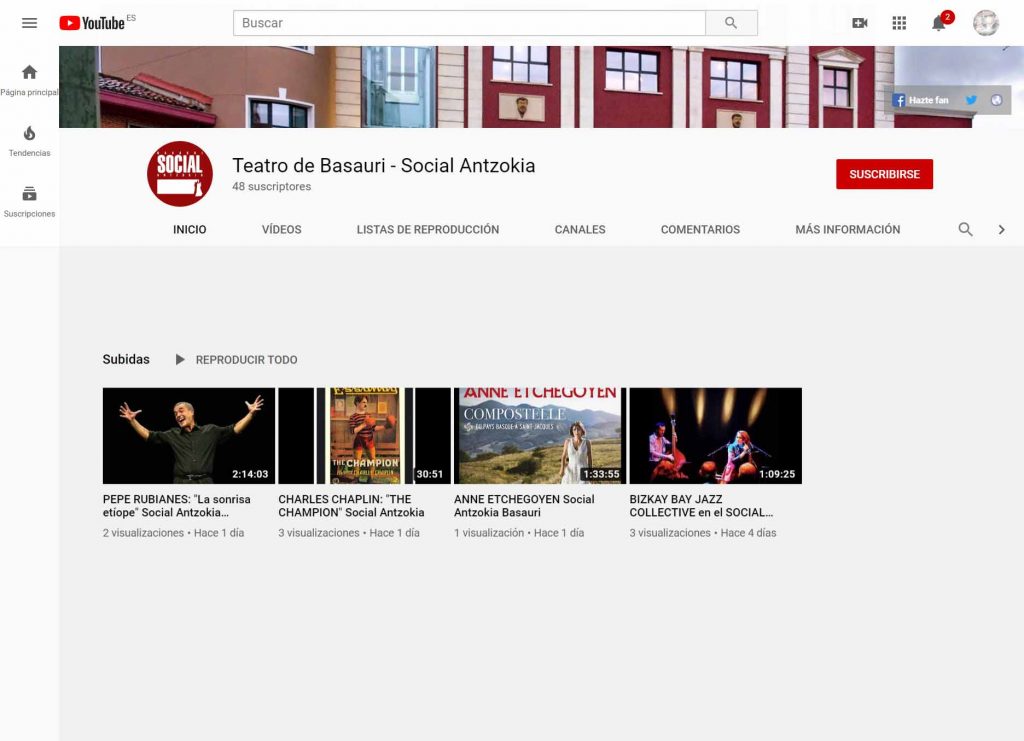Open the Twitter link on banner
Viewport: 1024px width, 741px height.
pyautogui.click(x=971, y=100)
